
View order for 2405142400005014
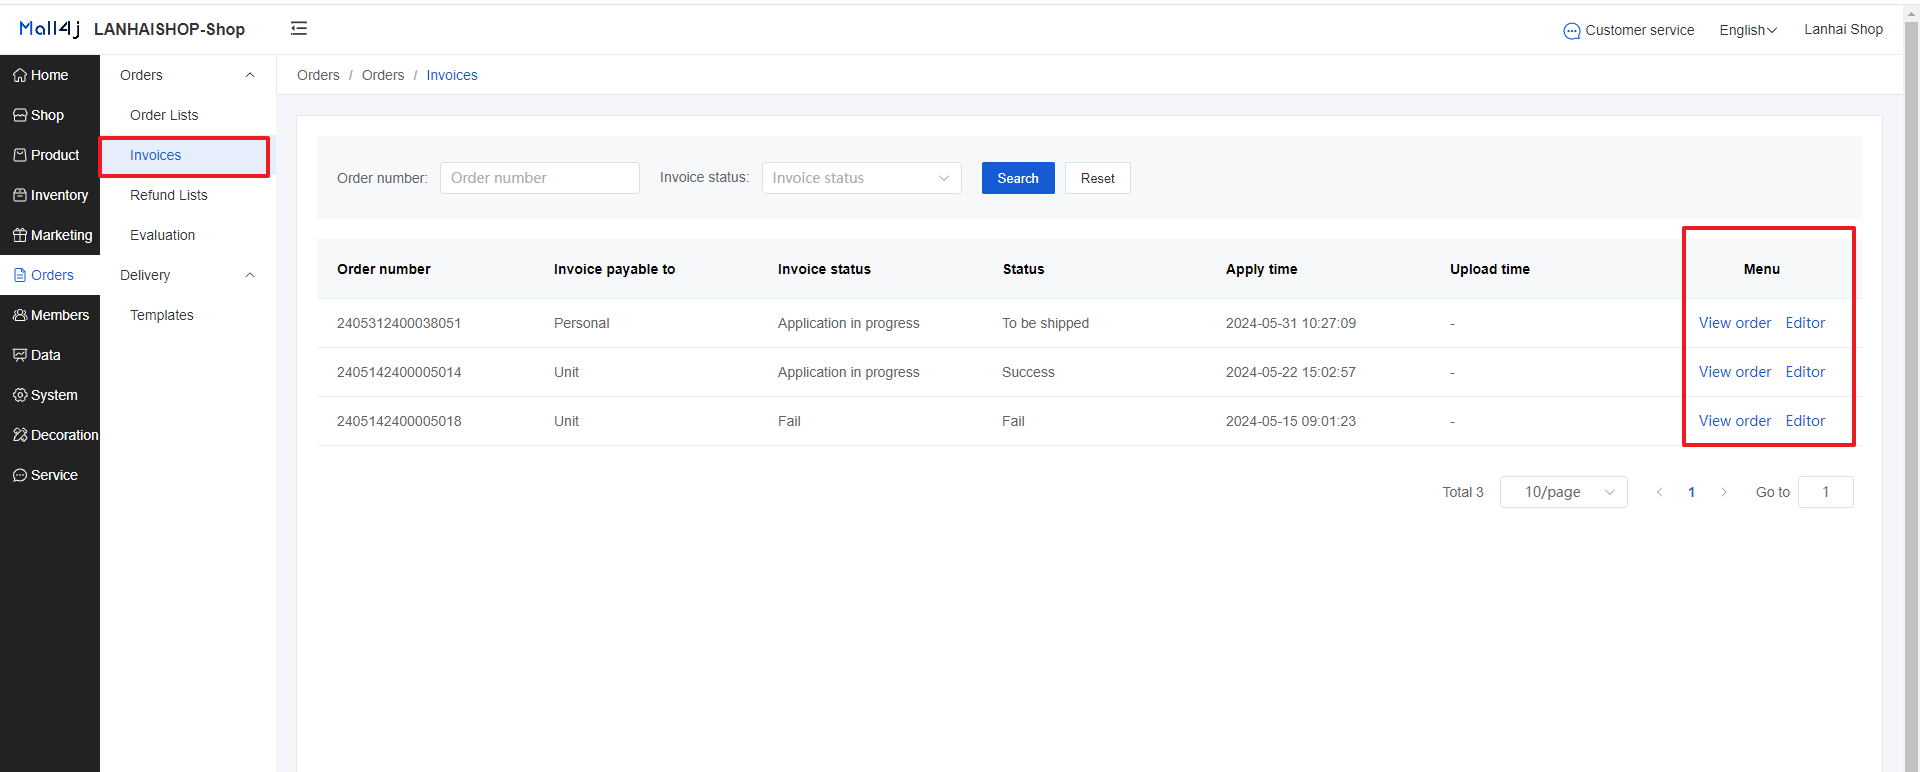[x=1735, y=372]
